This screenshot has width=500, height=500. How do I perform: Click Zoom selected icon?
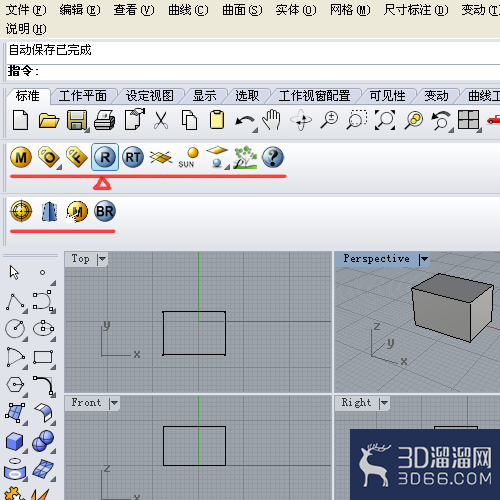click(x=413, y=120)
